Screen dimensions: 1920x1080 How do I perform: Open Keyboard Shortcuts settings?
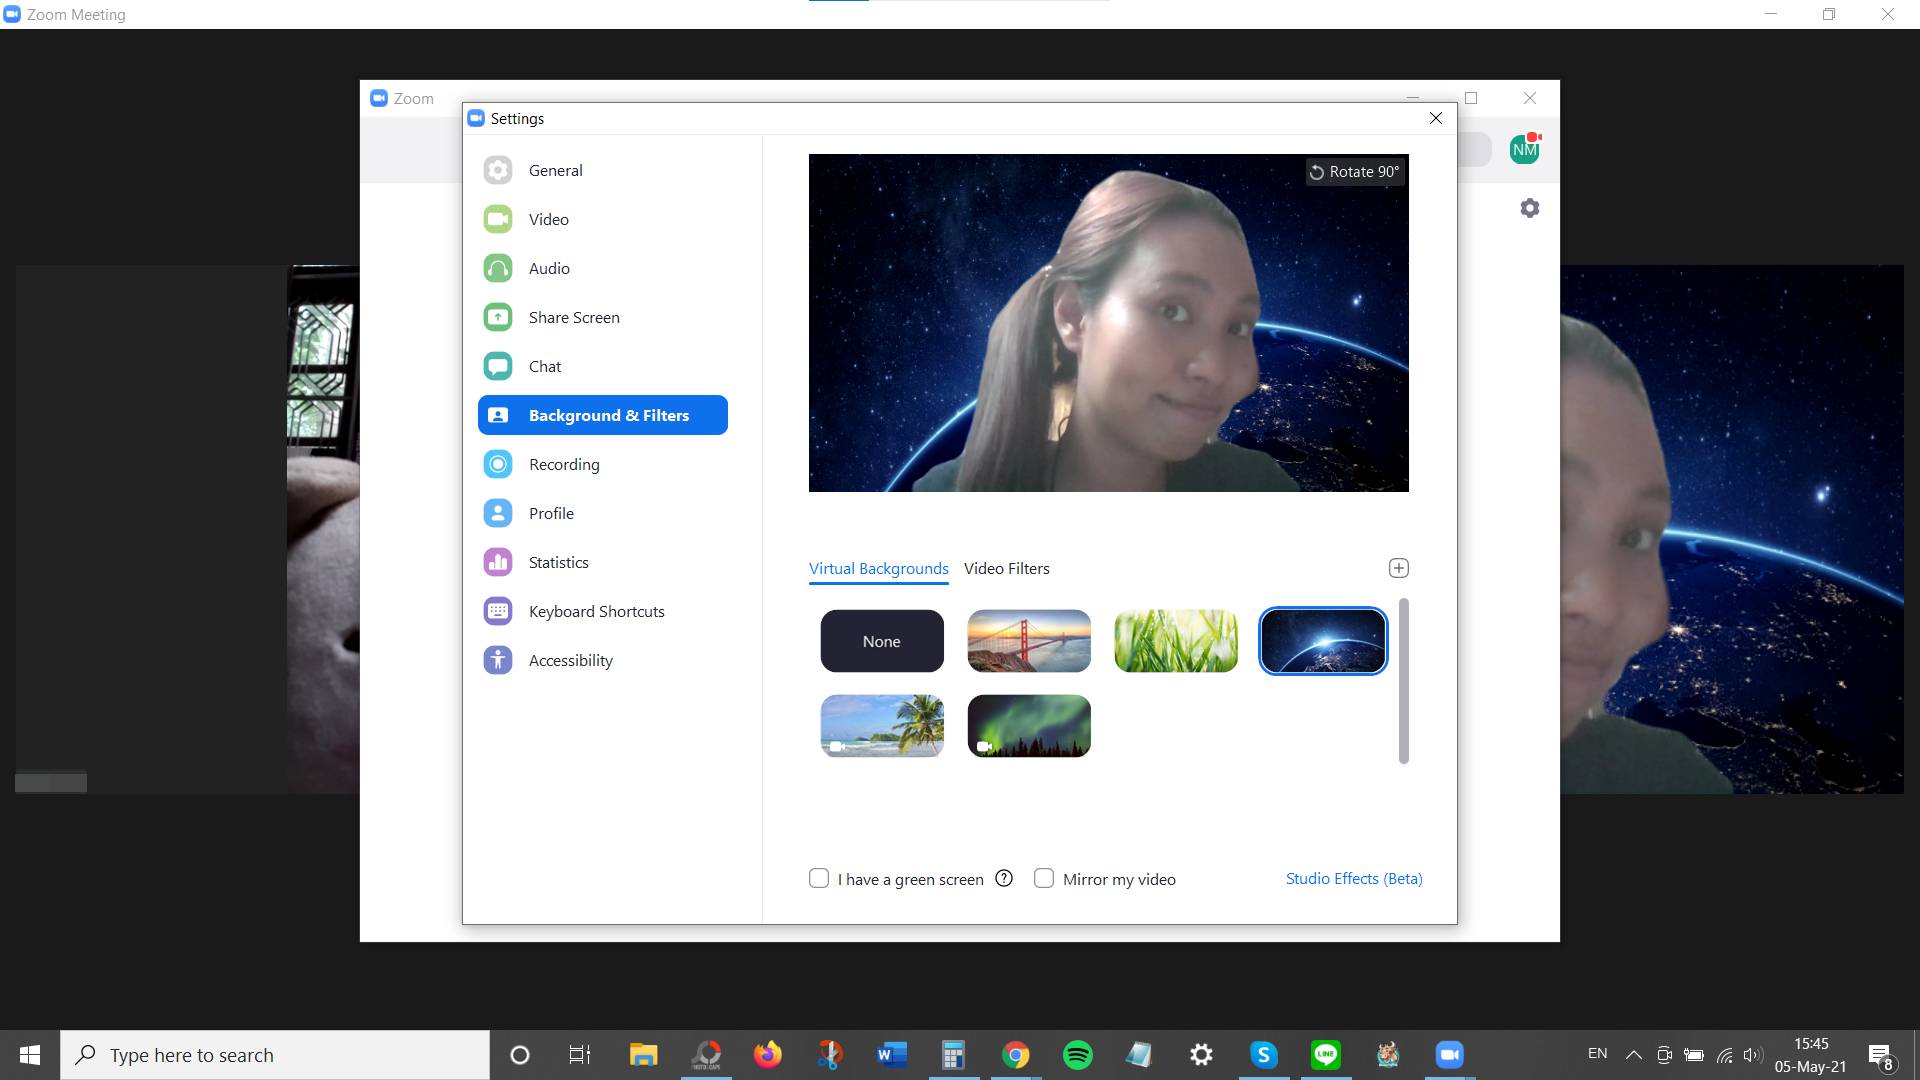point(596,611)
